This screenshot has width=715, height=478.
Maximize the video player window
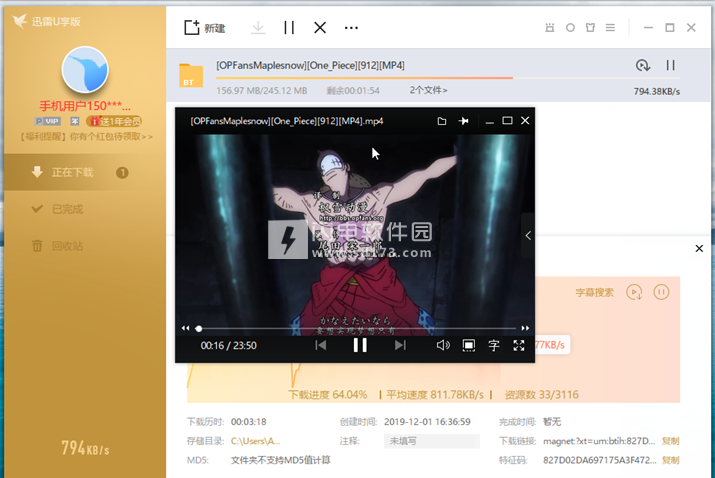click(507, 121)
